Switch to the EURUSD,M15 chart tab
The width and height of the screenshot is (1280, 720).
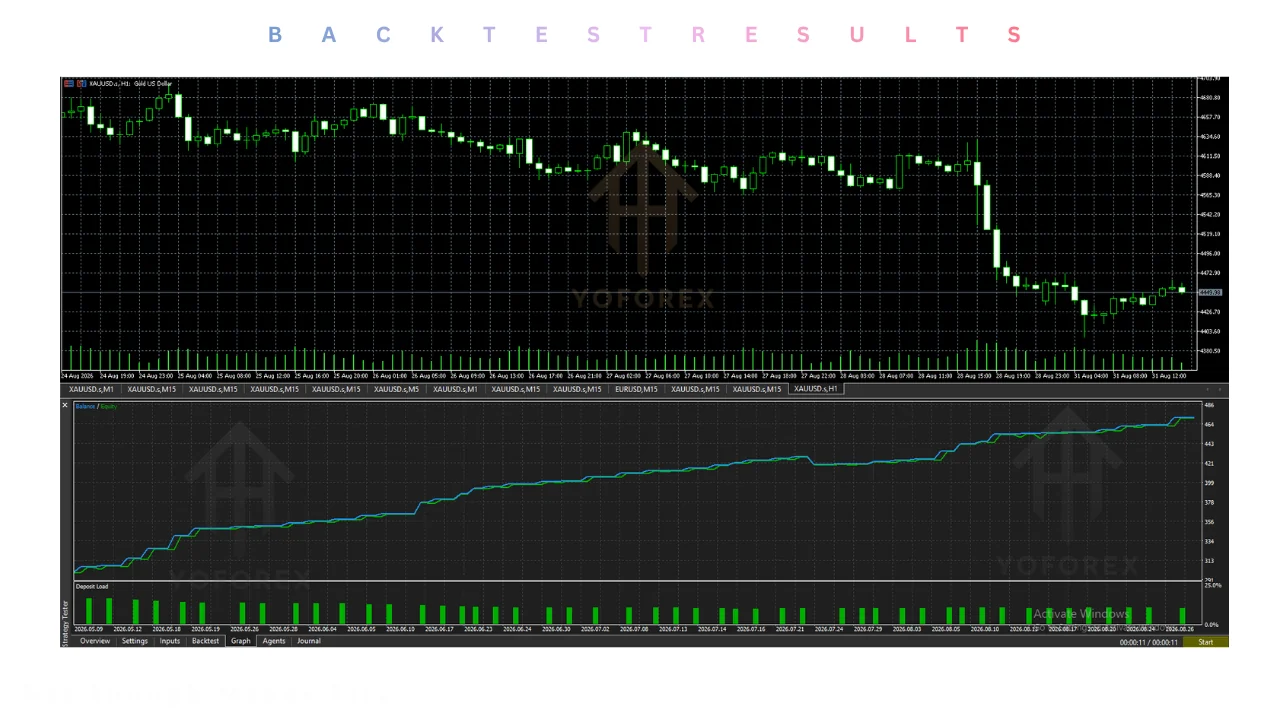tap(636, 389)
